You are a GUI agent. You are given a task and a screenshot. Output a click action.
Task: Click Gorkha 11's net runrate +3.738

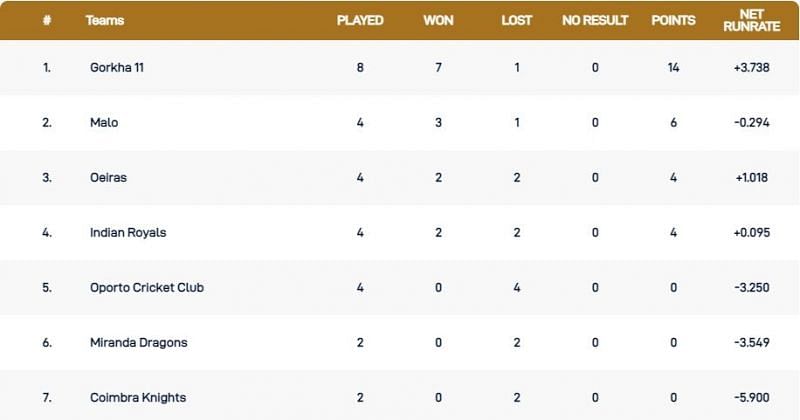(x=751, y=68)
